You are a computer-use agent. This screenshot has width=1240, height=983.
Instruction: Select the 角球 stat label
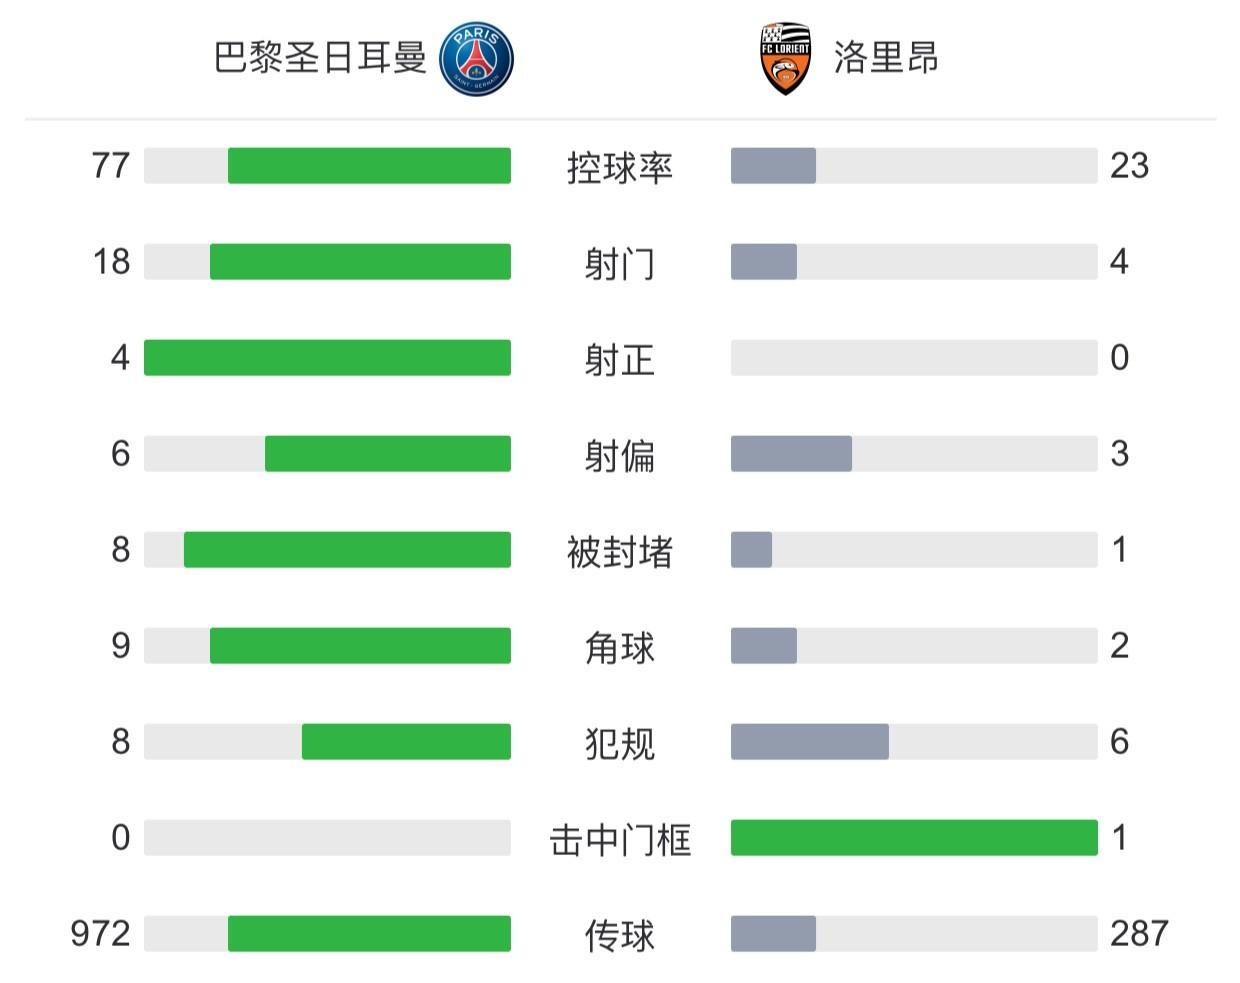click(620, 647)
